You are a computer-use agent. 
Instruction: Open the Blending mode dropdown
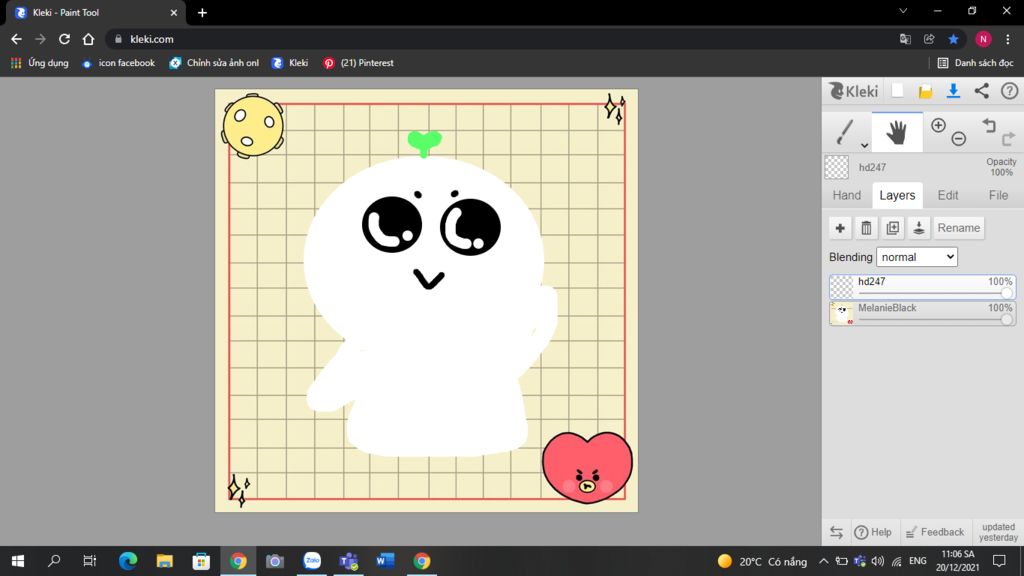point(917,257)
